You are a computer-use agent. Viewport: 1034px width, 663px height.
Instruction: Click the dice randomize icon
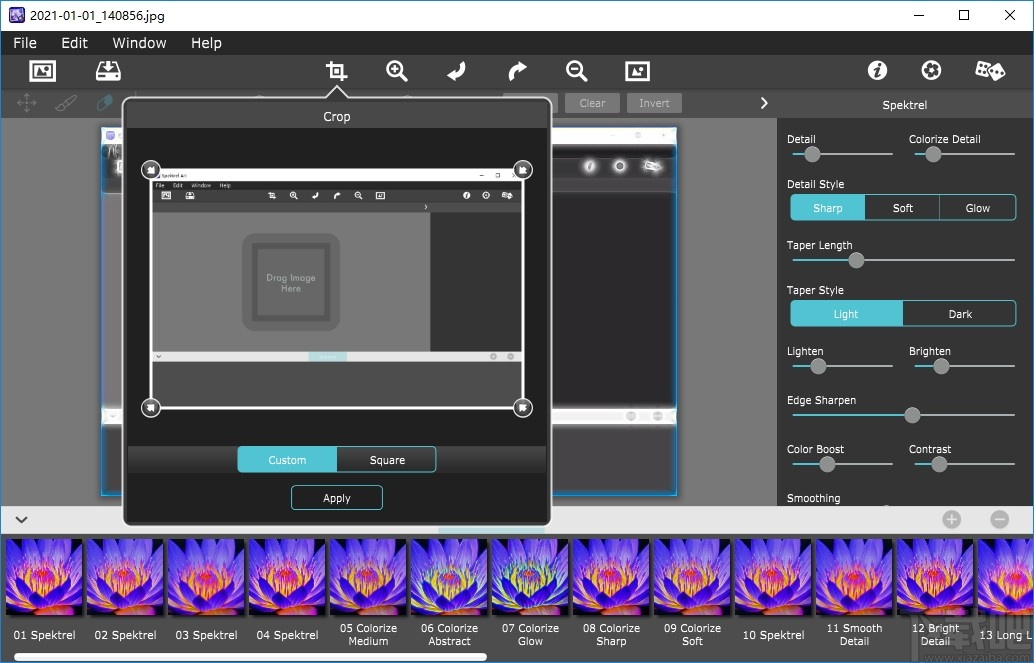point(989,70)
